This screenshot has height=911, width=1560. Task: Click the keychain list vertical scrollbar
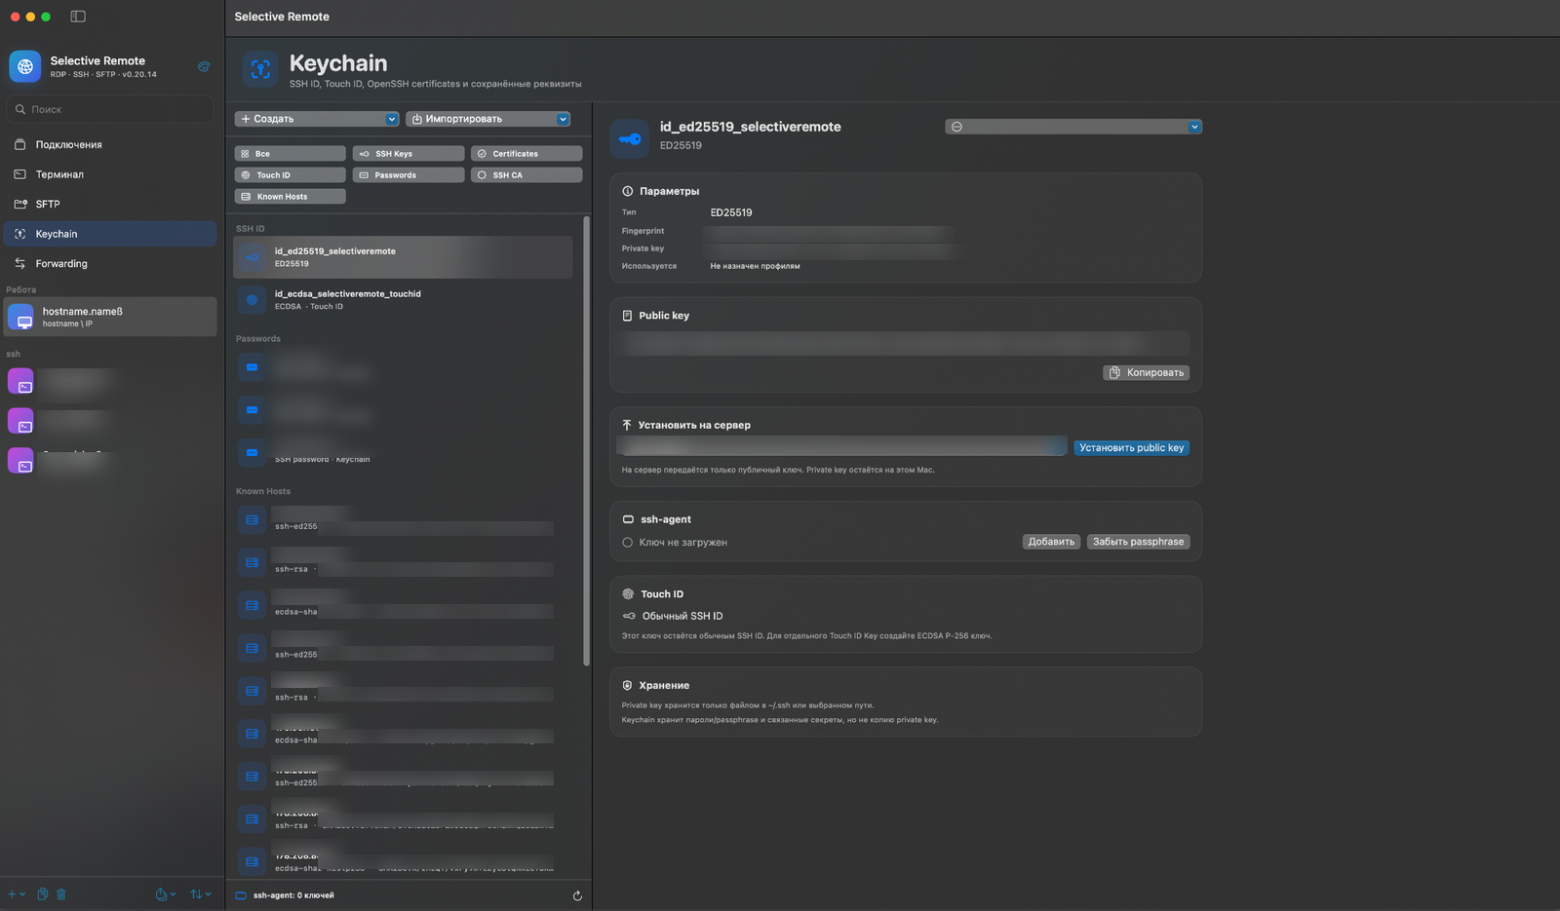586,440
